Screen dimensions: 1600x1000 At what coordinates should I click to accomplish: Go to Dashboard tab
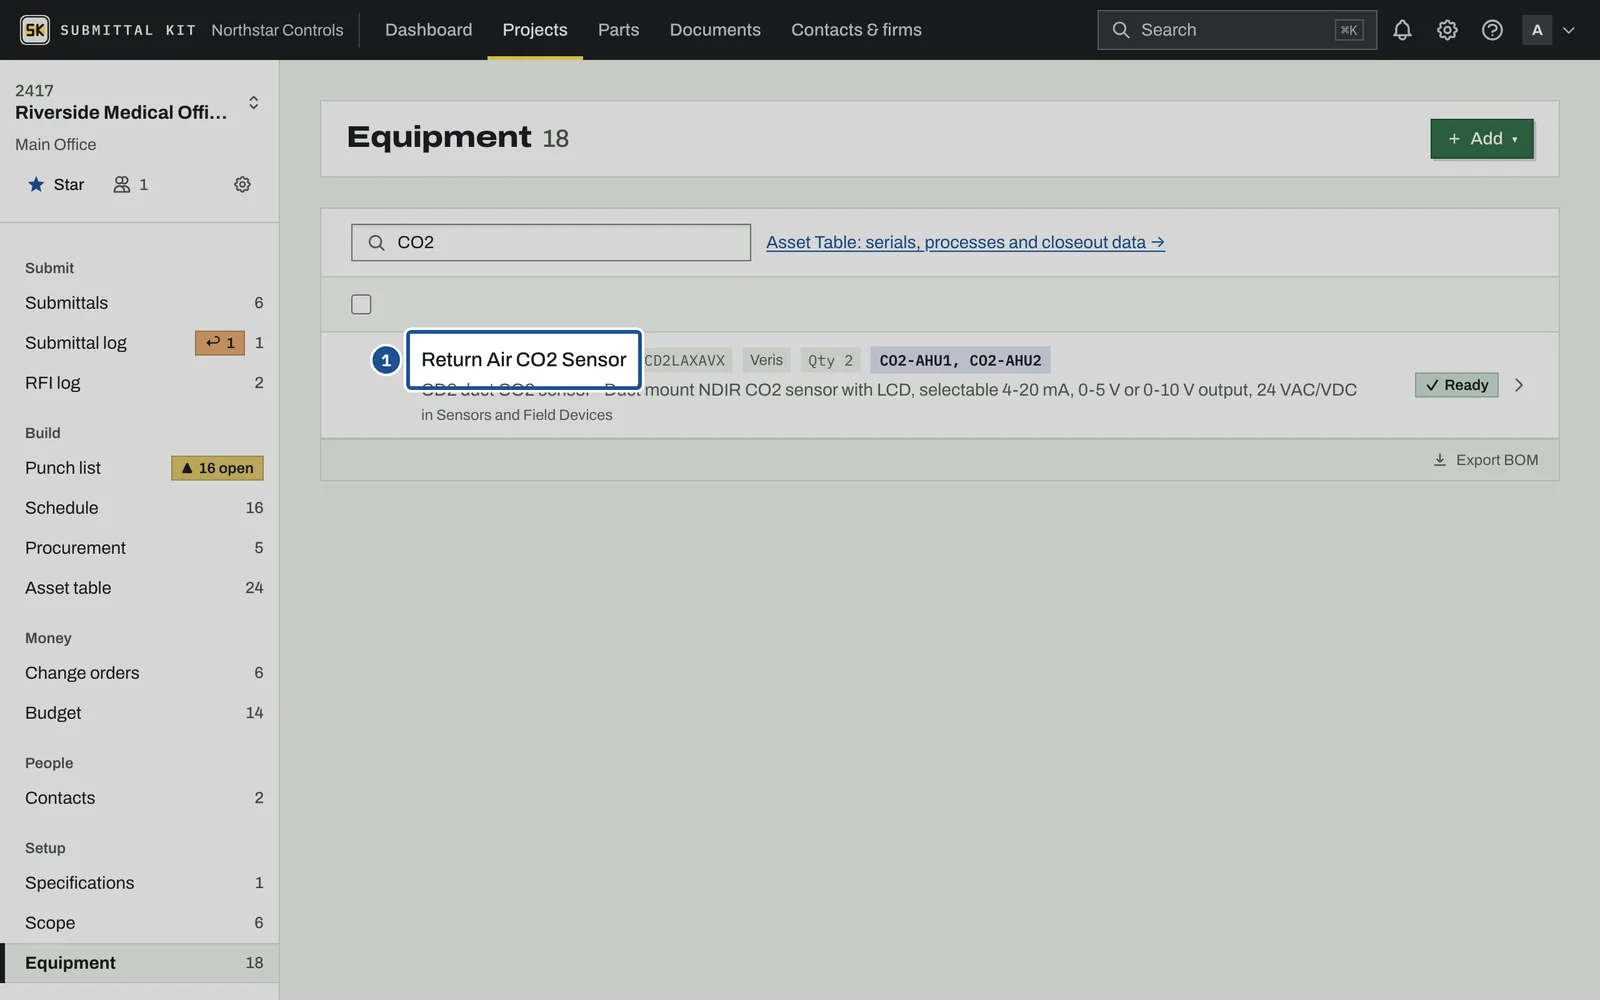(429, 30)
